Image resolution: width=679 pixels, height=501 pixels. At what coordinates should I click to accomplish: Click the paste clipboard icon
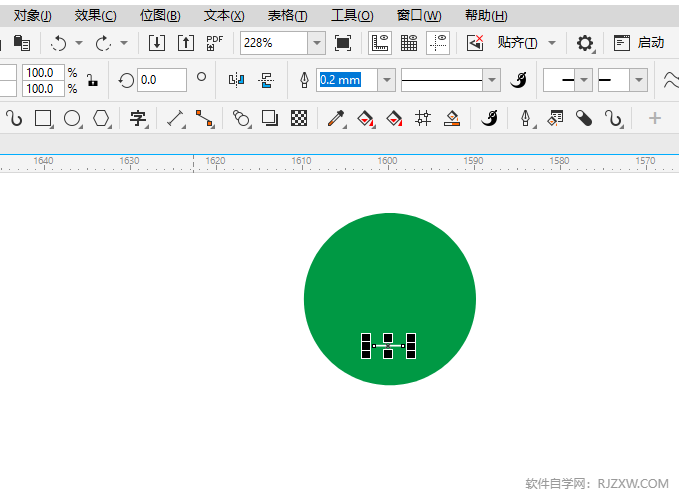pos(22,43)
